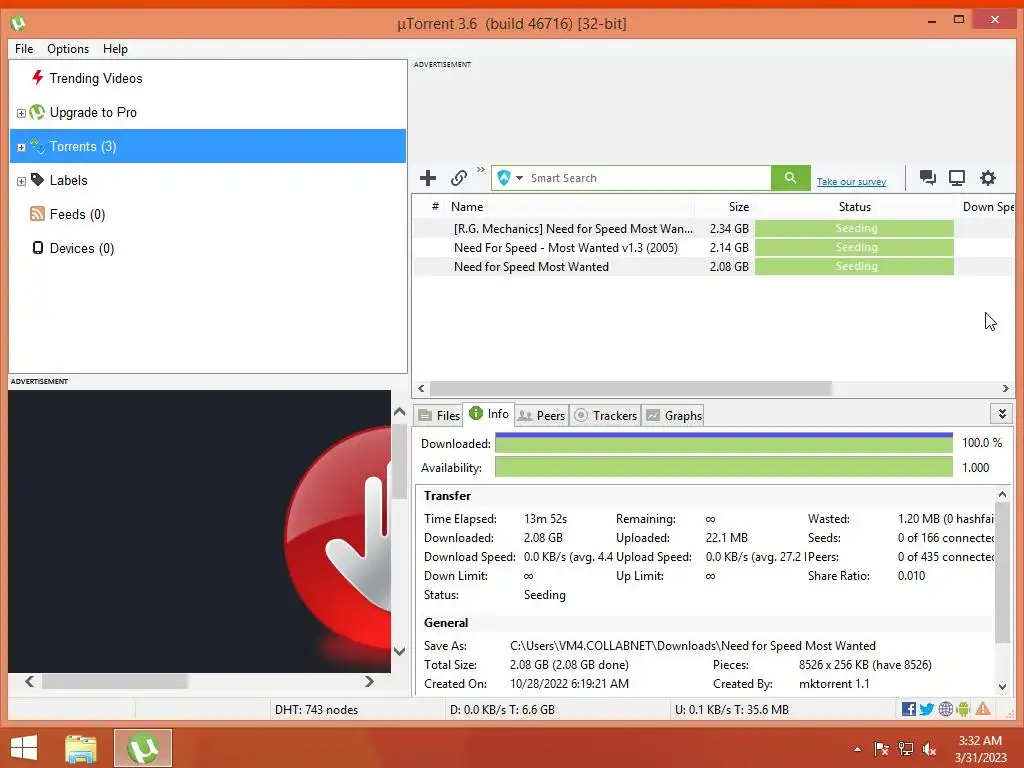Switch to the Info tab
This screenshot has height=768, width=1024.
click(x=488, y=414)
